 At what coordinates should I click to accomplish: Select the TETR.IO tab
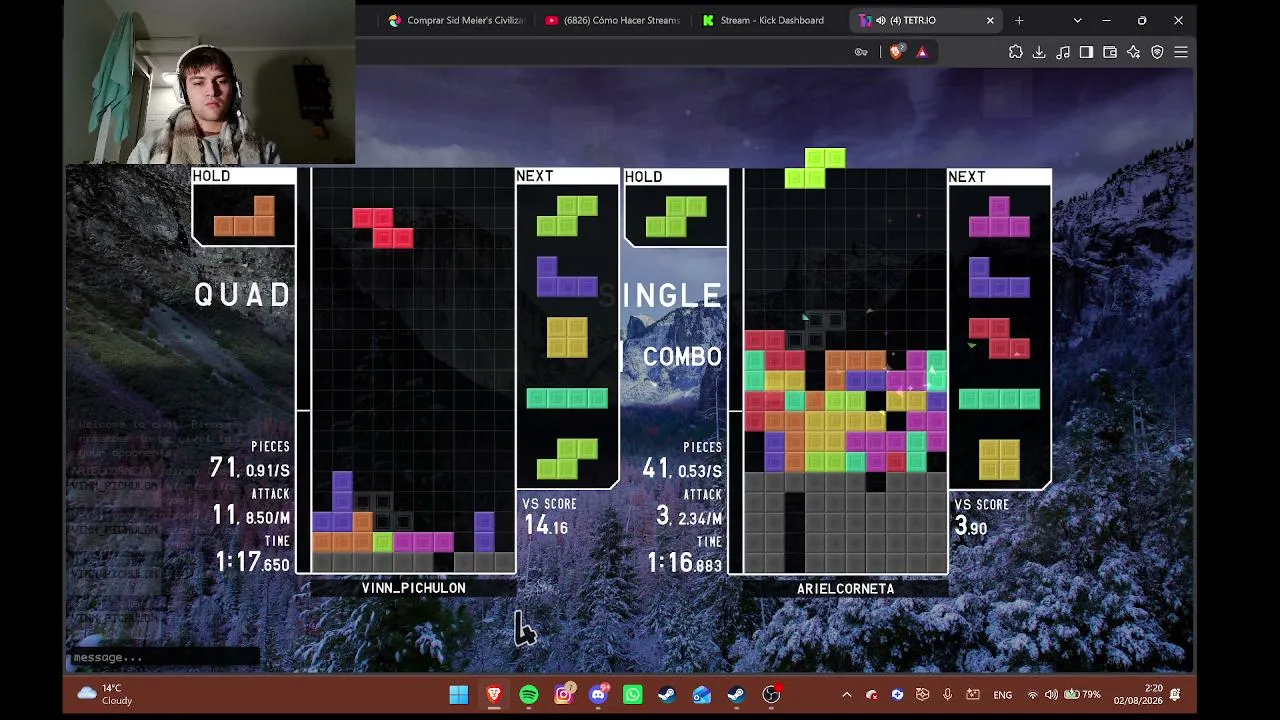(926, 20)
